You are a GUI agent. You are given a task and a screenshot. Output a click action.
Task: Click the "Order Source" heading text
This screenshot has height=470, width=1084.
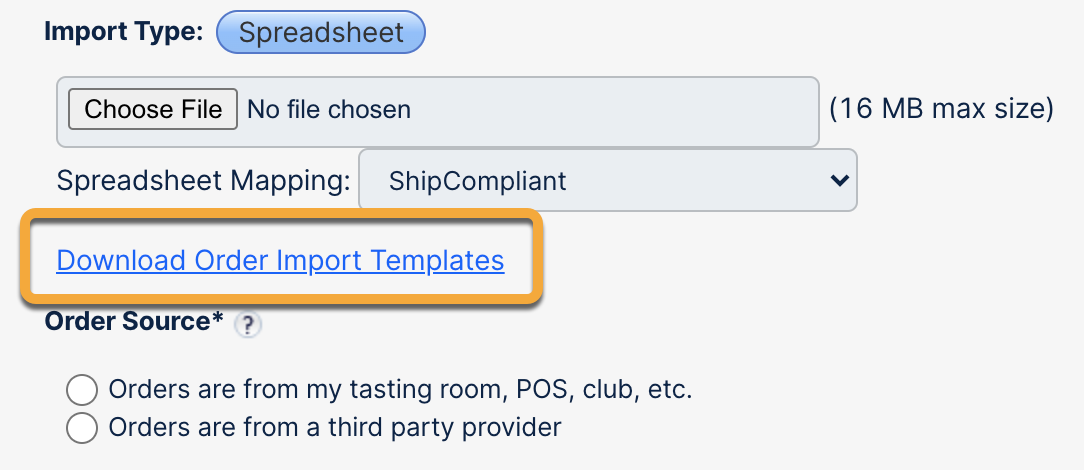[x=126, y=322]
